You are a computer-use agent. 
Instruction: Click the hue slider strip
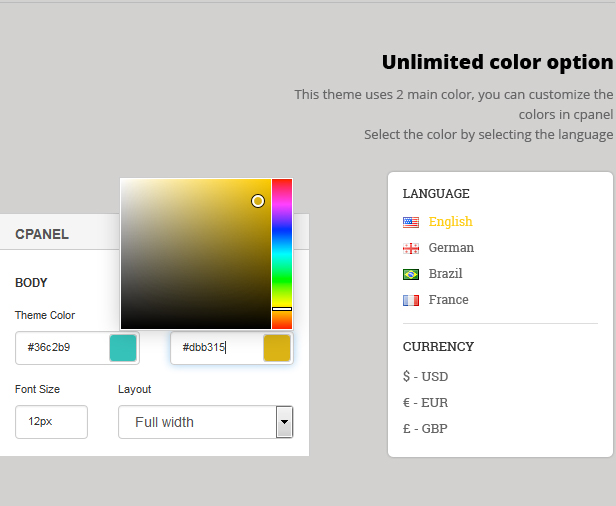tap(282, 254)
